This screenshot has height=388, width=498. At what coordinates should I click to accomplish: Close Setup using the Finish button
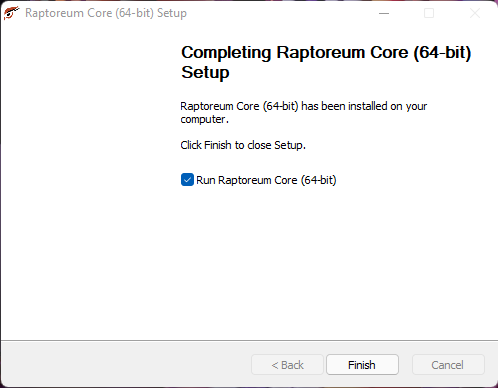362,365
